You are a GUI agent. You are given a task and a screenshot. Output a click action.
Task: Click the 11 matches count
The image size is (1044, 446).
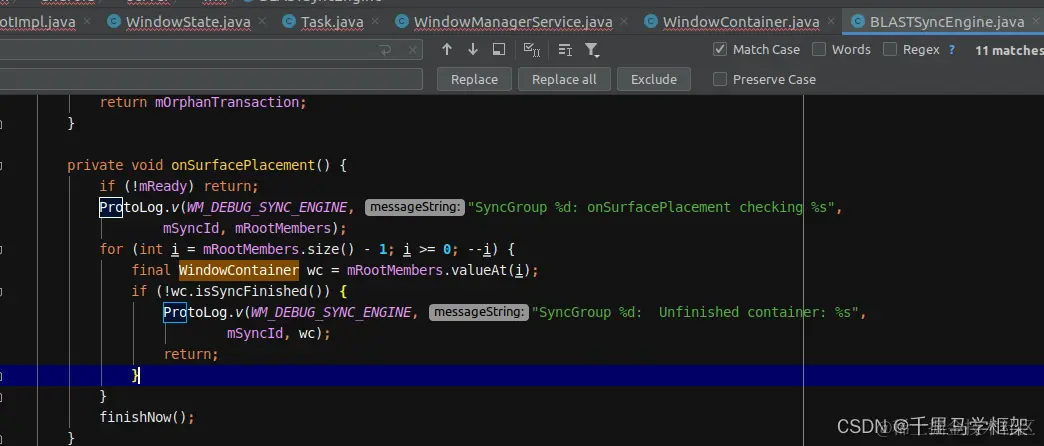1009,50
